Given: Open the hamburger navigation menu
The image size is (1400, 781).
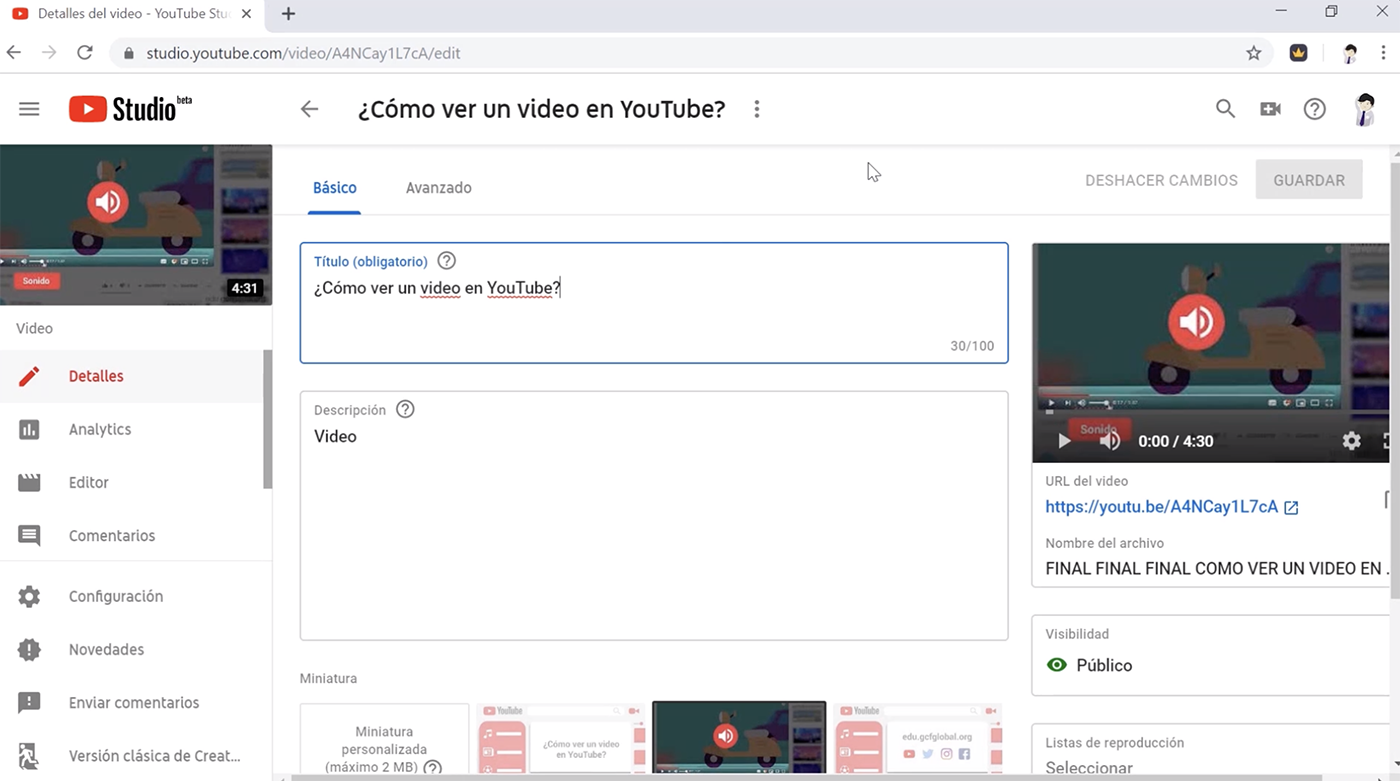Looking at the screenshot, I should [x=29, y=109].
